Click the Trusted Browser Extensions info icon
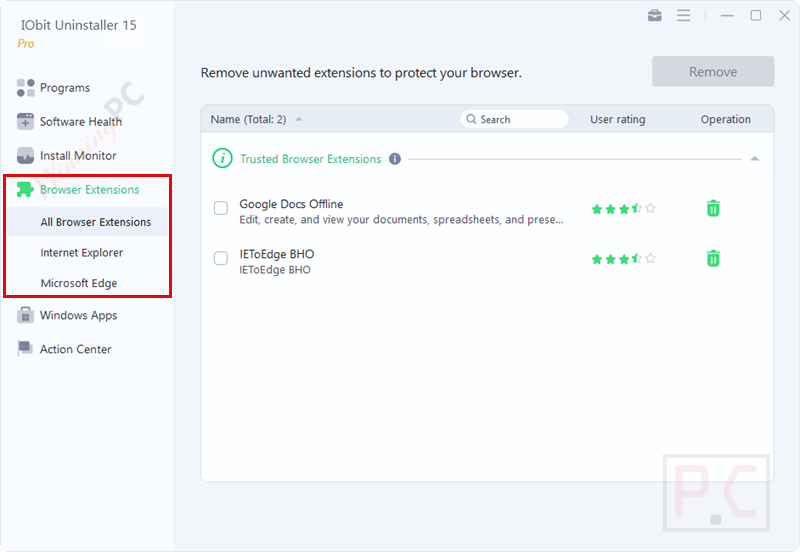 (395, 159)
